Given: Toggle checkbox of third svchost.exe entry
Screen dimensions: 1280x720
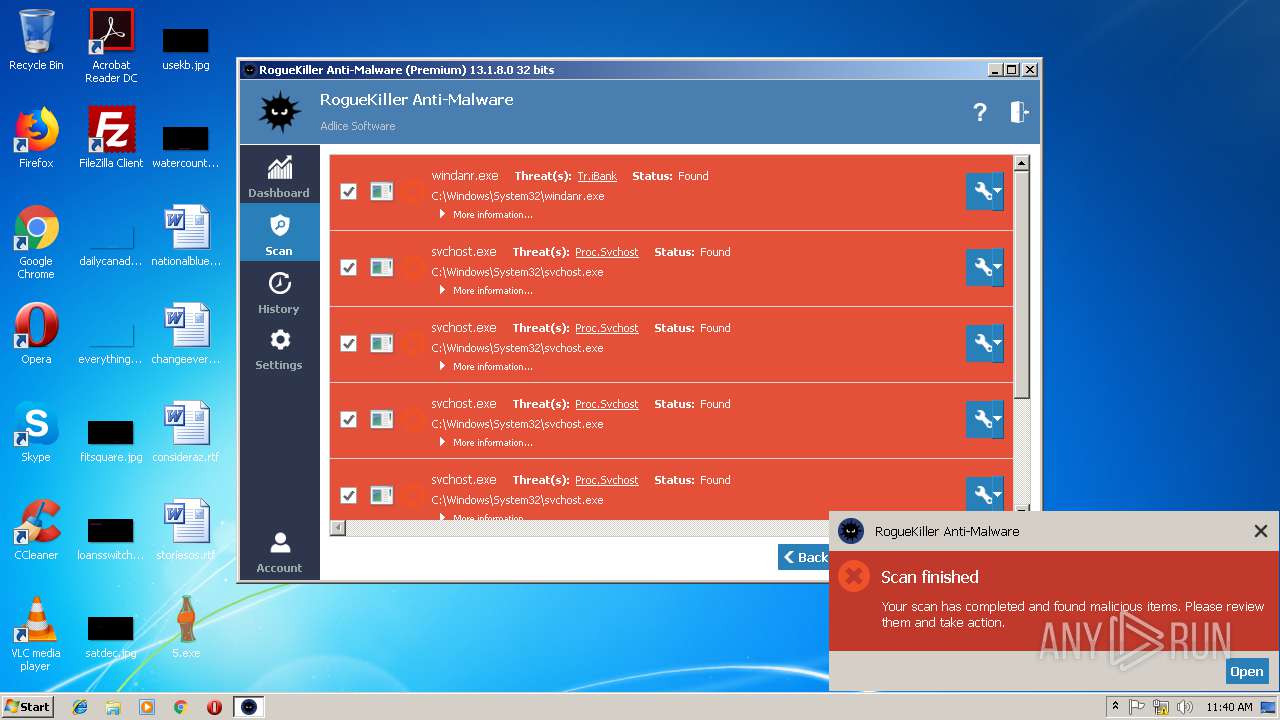Looking at the screenshot, I should click(348, 419).
